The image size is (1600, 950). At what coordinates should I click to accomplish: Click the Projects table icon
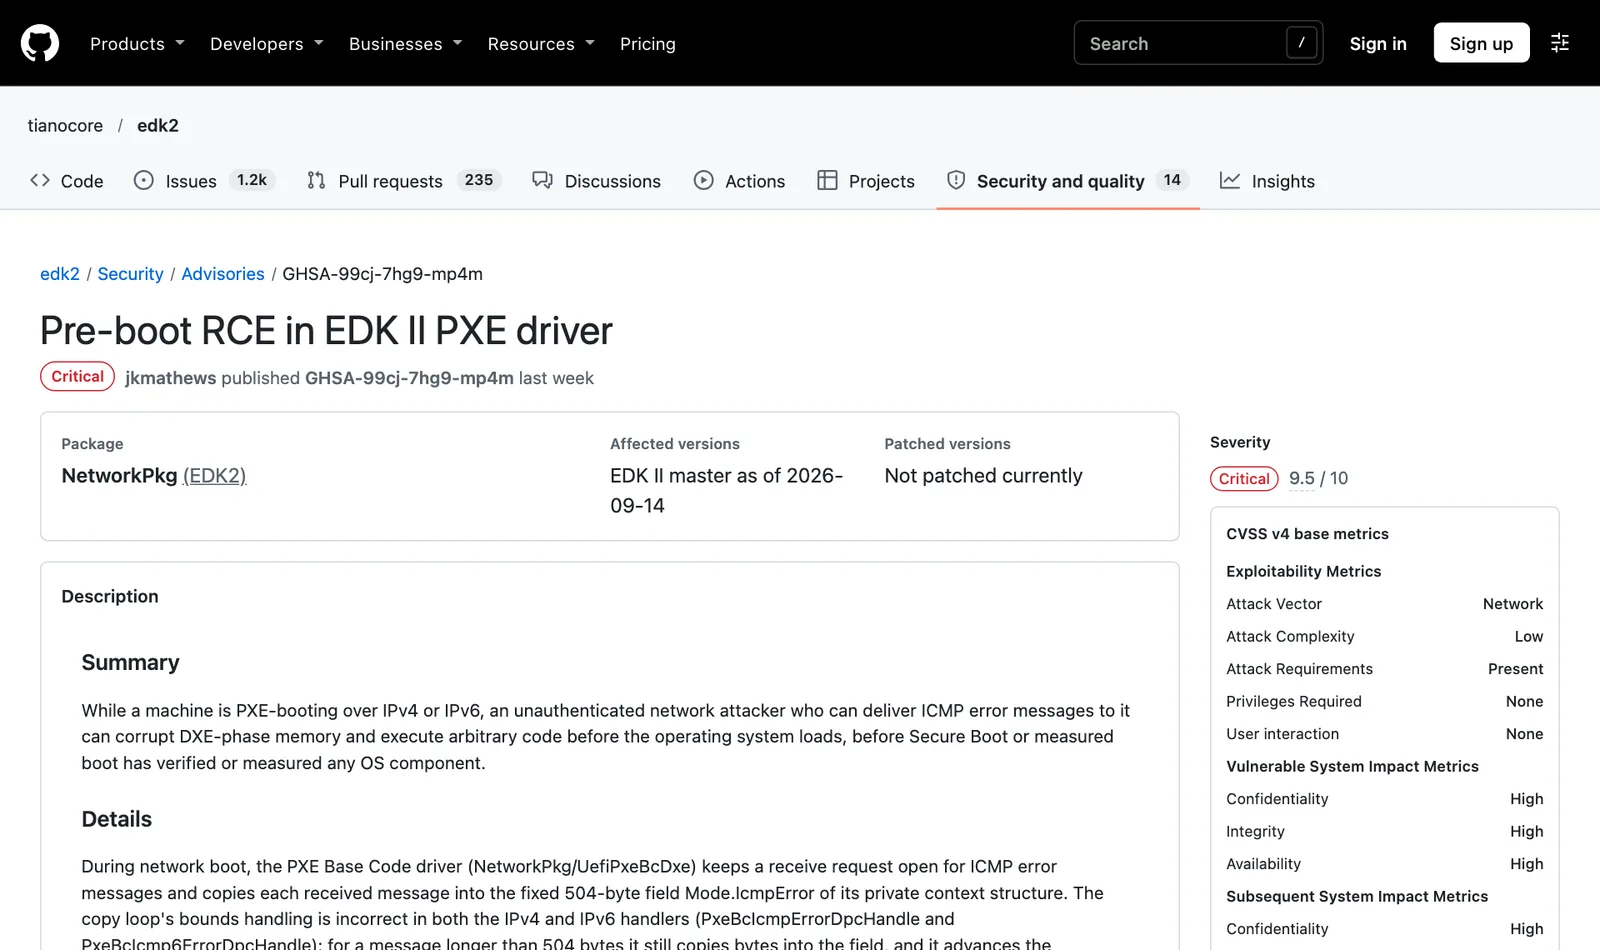(827, 180)
